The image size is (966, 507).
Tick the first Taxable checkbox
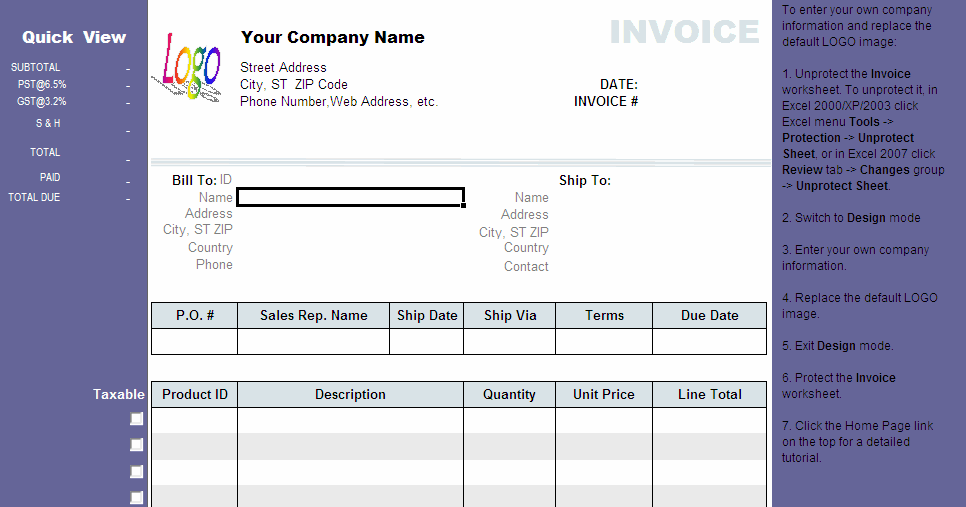tap(137, 419)
